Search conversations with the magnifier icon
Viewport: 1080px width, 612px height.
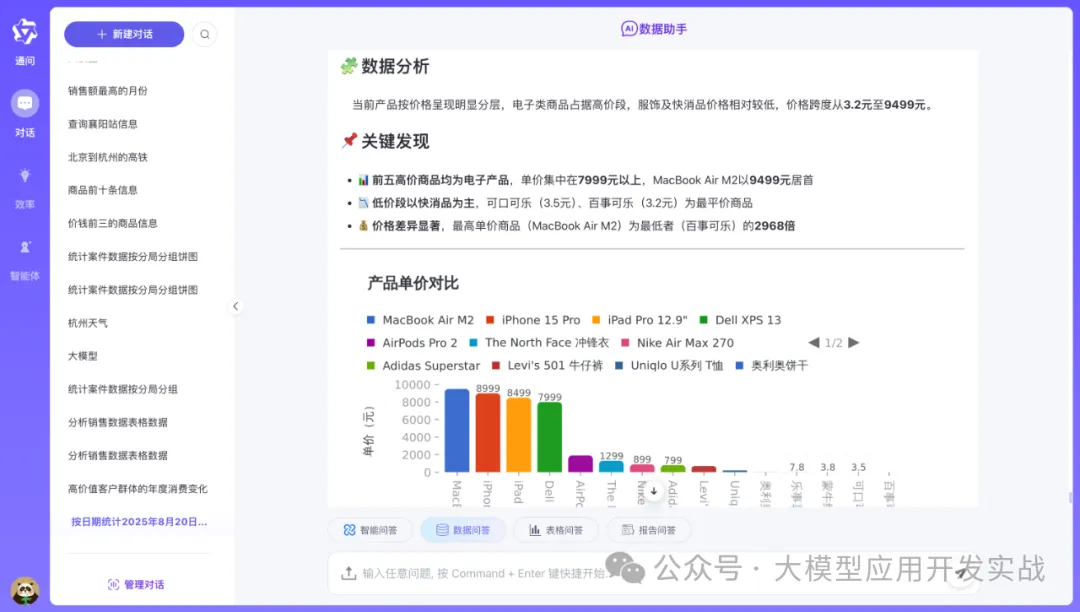click(205, 34)
